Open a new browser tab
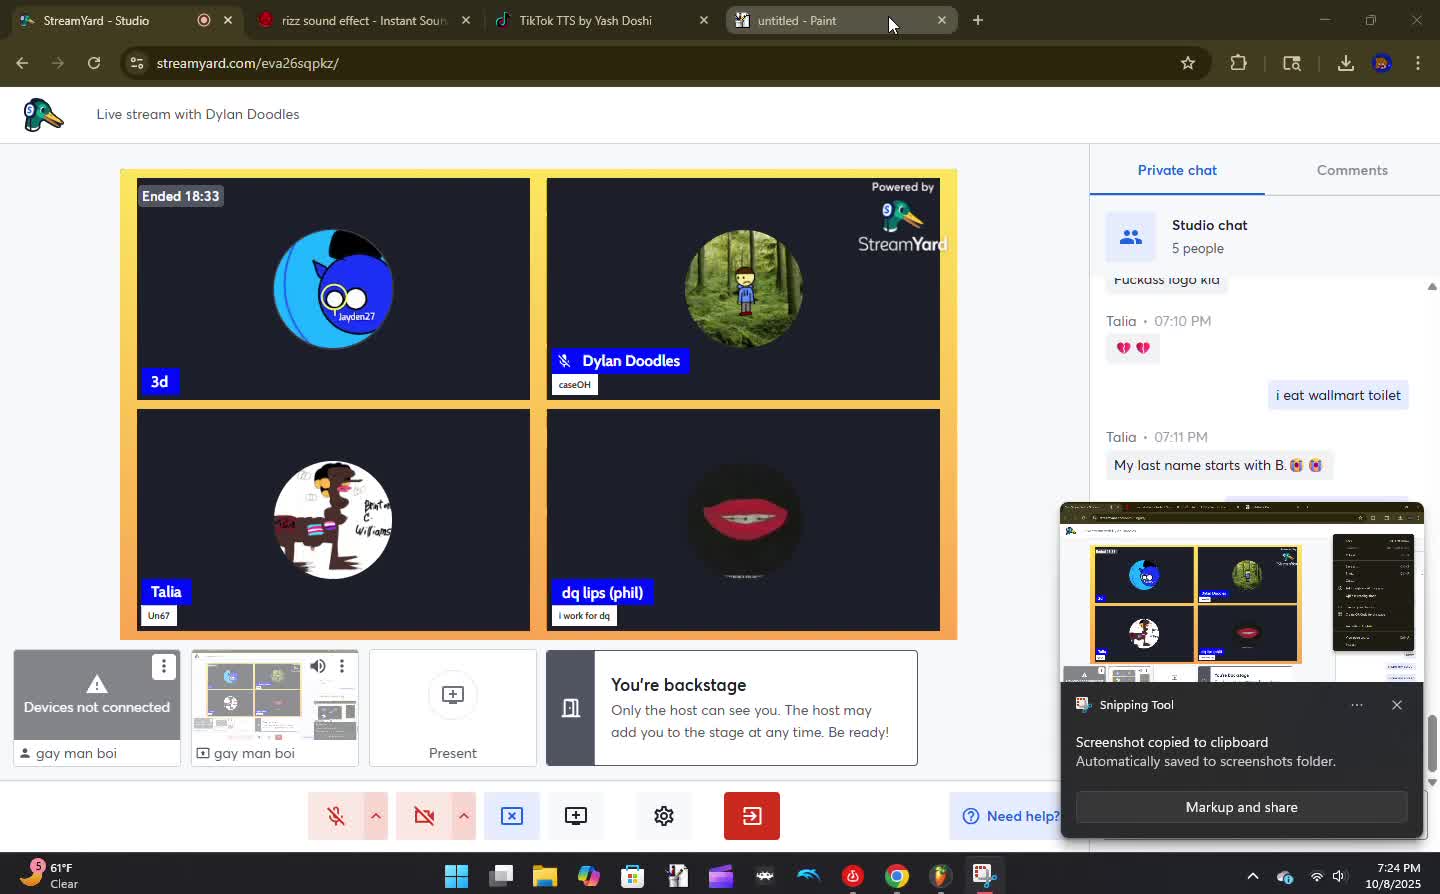1440x894 pixels. point(978,20)
